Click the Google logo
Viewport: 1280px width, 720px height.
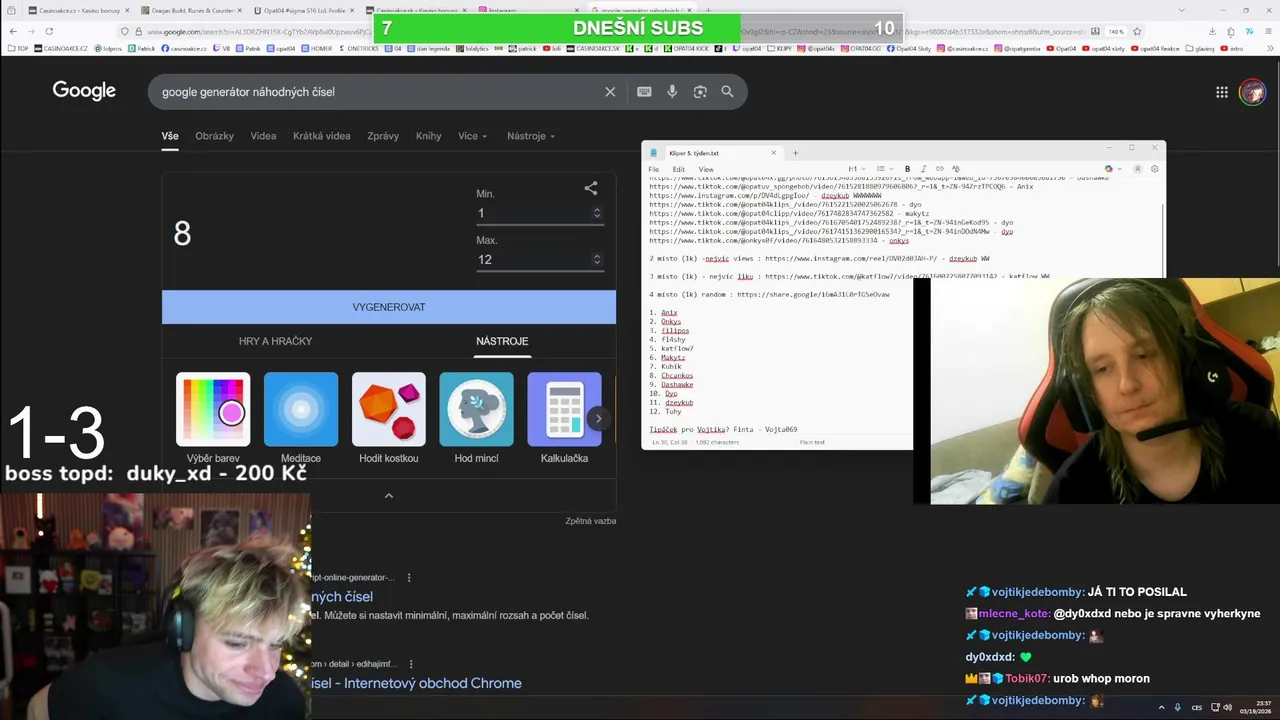(84, 91)
